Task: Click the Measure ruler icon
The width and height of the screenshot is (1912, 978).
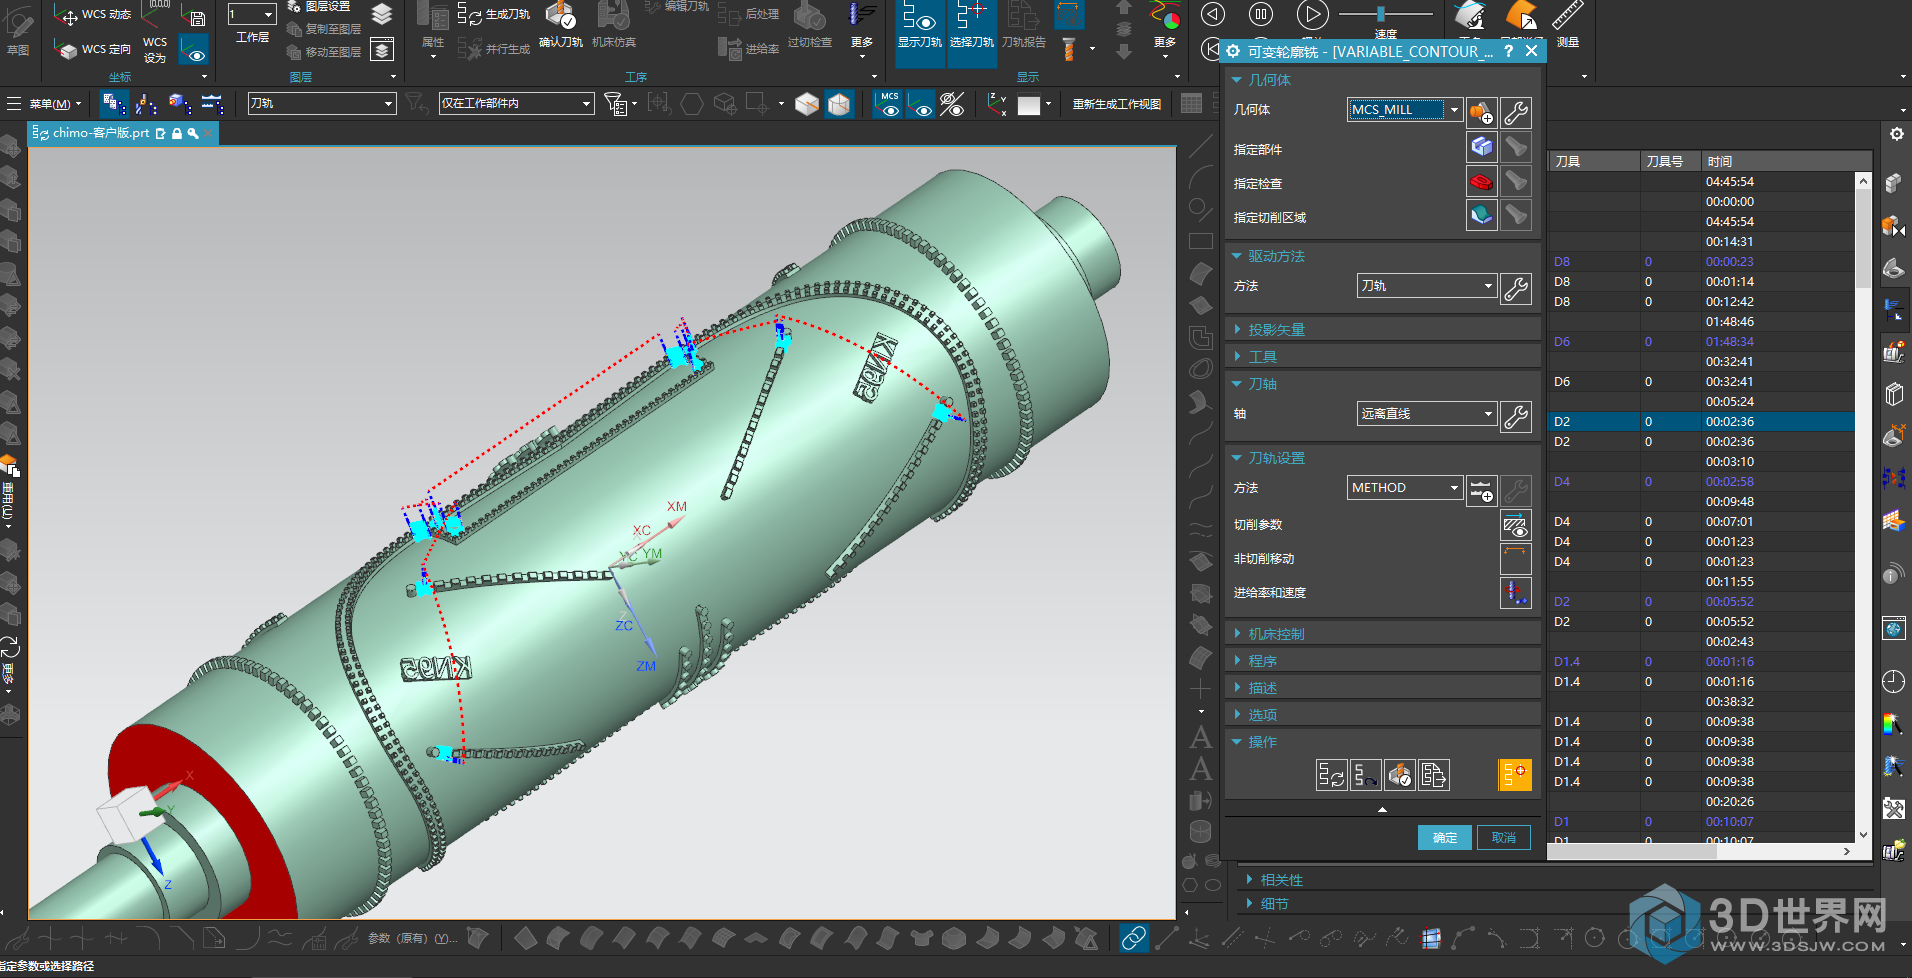Action: (1567, 25)
